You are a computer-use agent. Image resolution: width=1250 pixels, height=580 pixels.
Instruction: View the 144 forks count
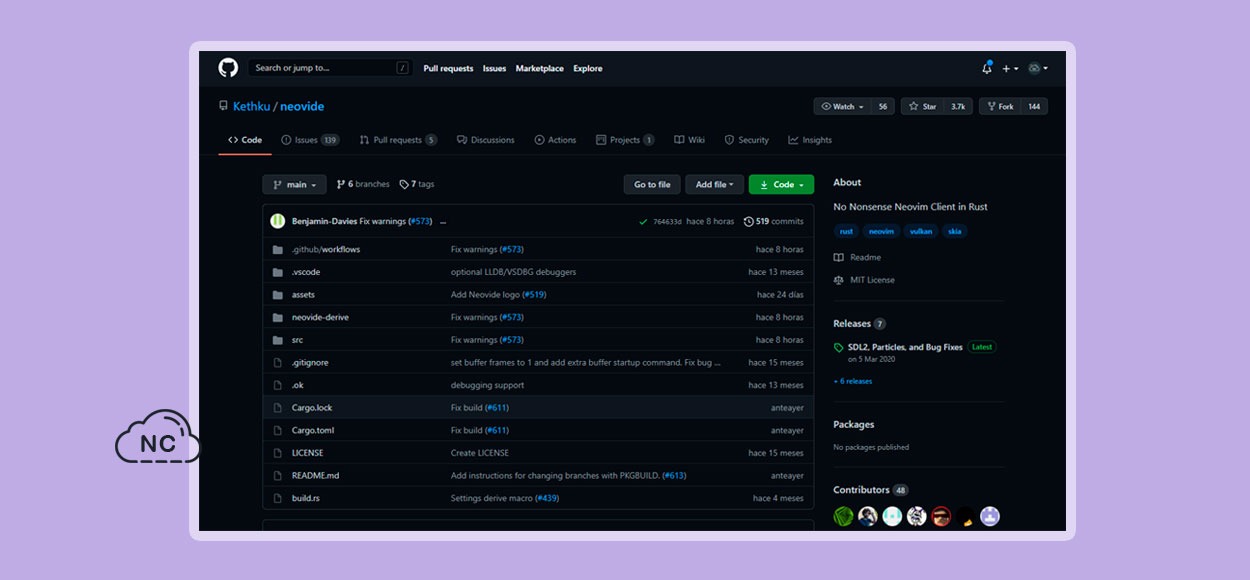(1034, 106)
